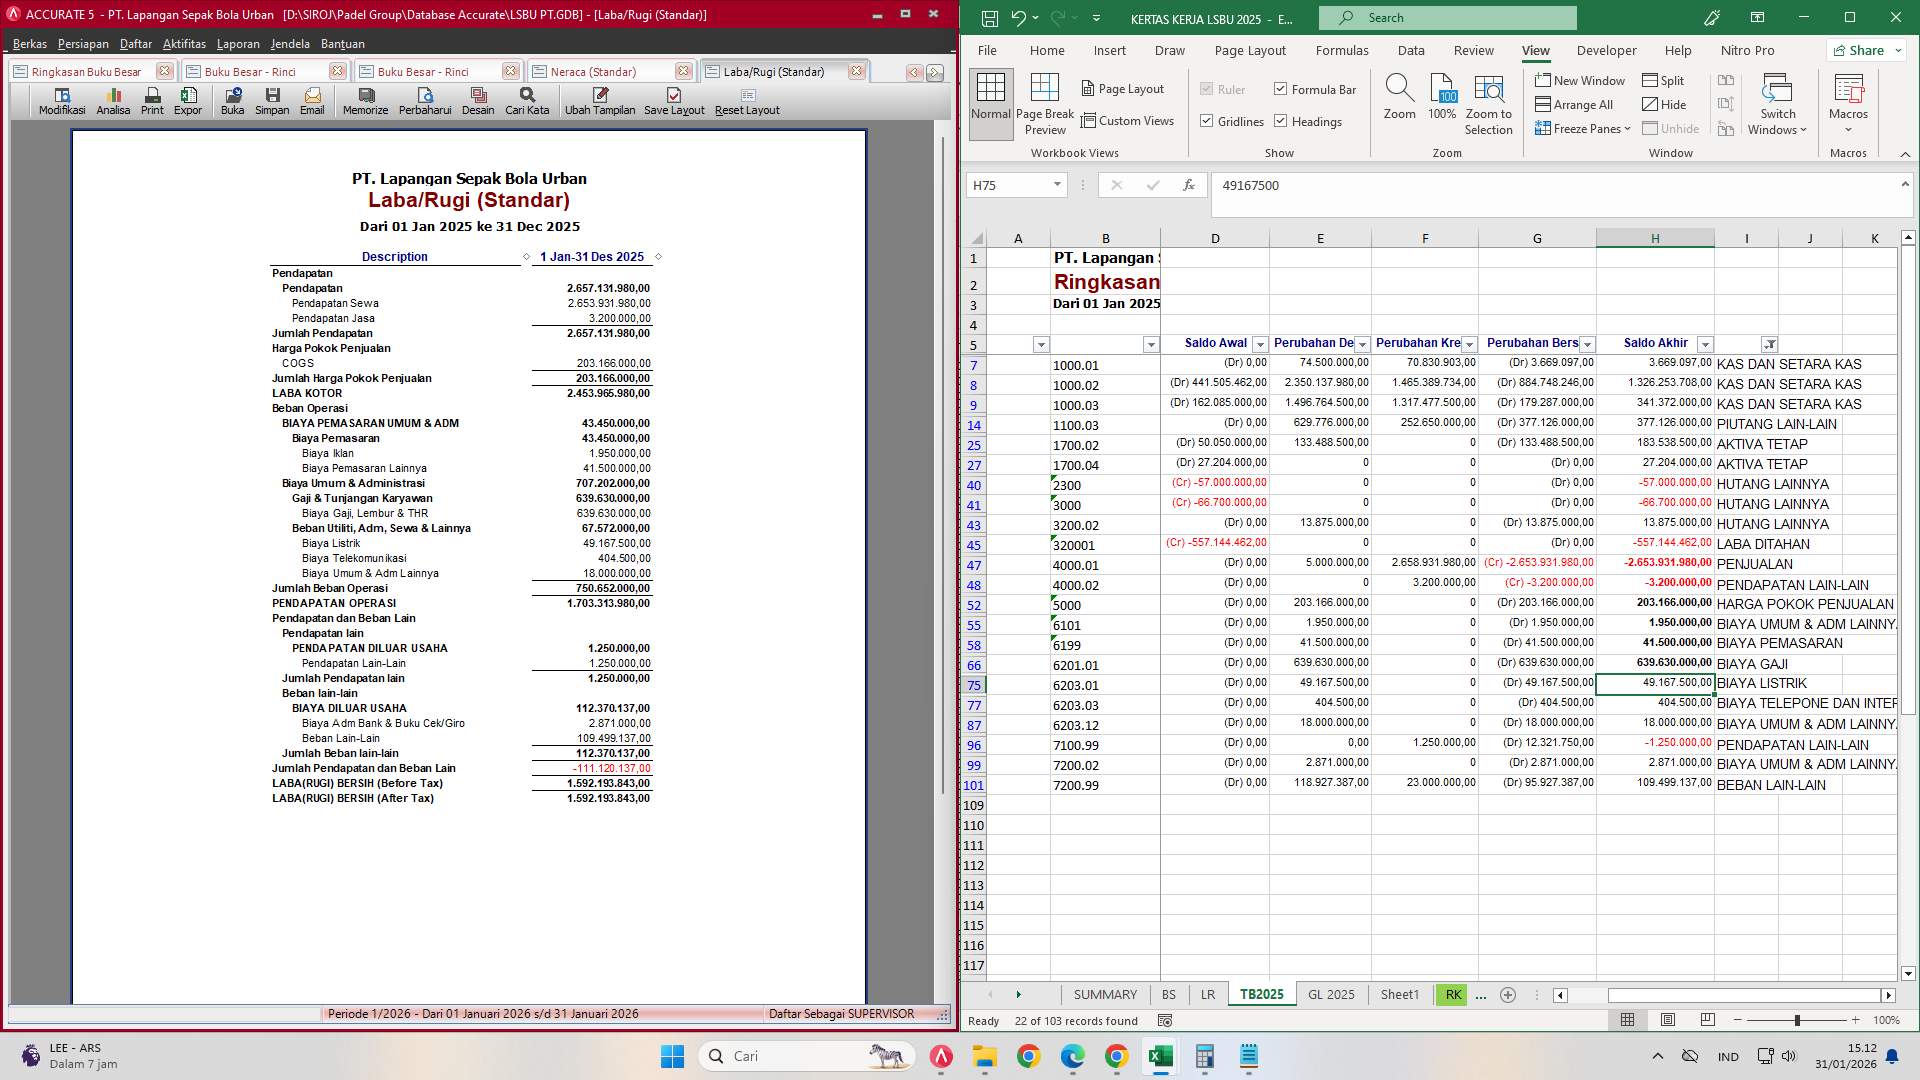Click the Cari Kata search icon
Viewport: 1920px width, 1080px height.
click(x=527, y=98)
